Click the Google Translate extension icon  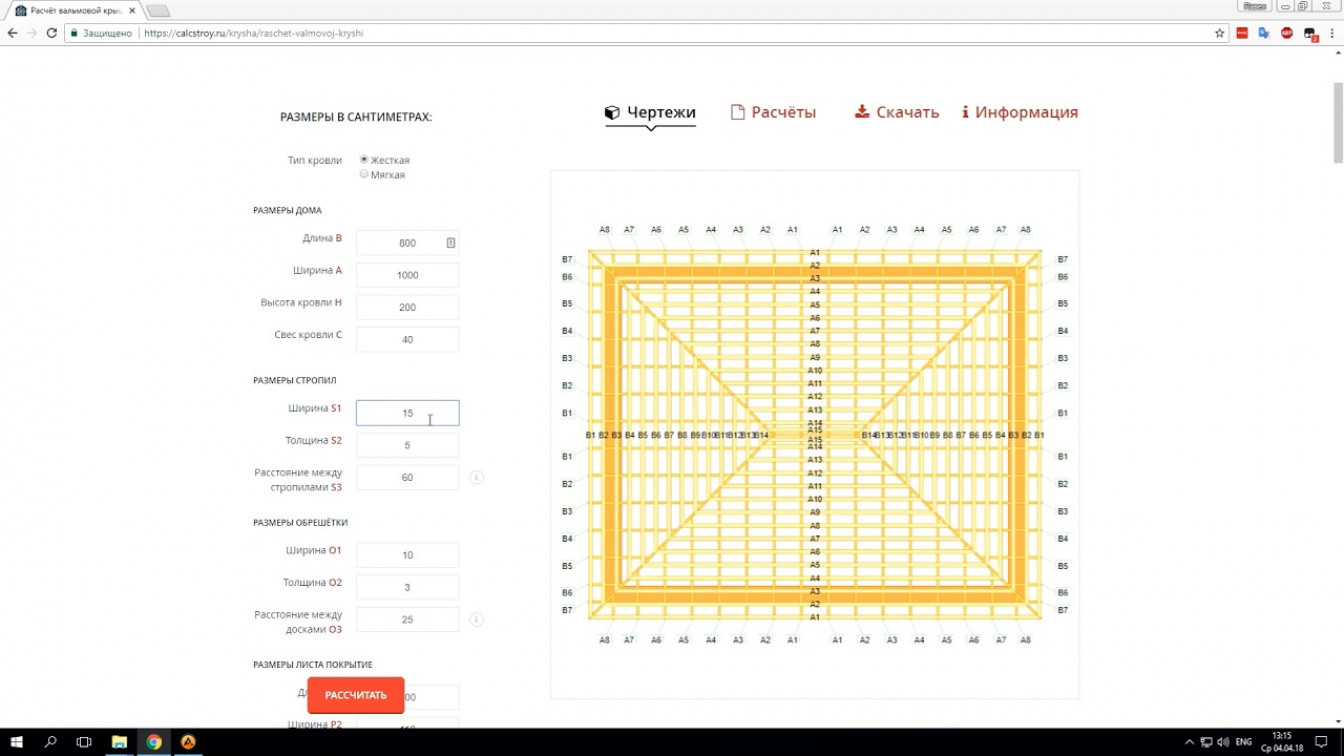pos(1264,33)
